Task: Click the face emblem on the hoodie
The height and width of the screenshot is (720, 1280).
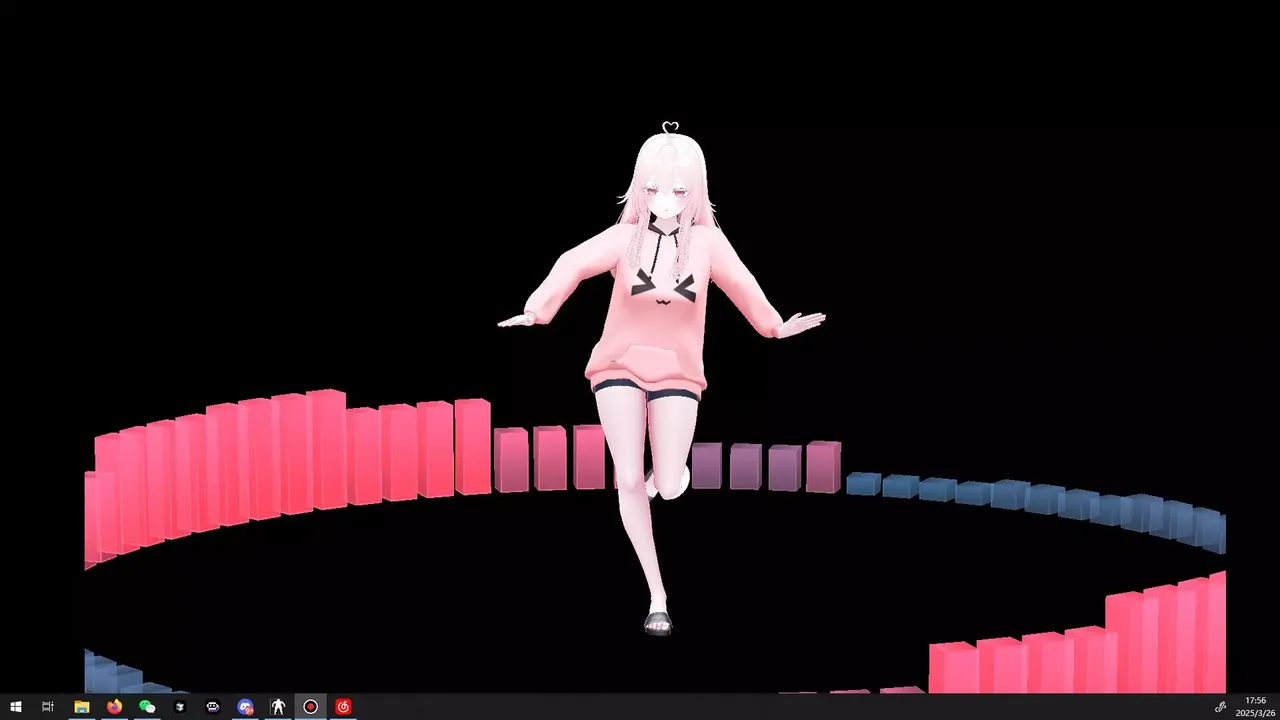Action: click(x=661, y=285)
